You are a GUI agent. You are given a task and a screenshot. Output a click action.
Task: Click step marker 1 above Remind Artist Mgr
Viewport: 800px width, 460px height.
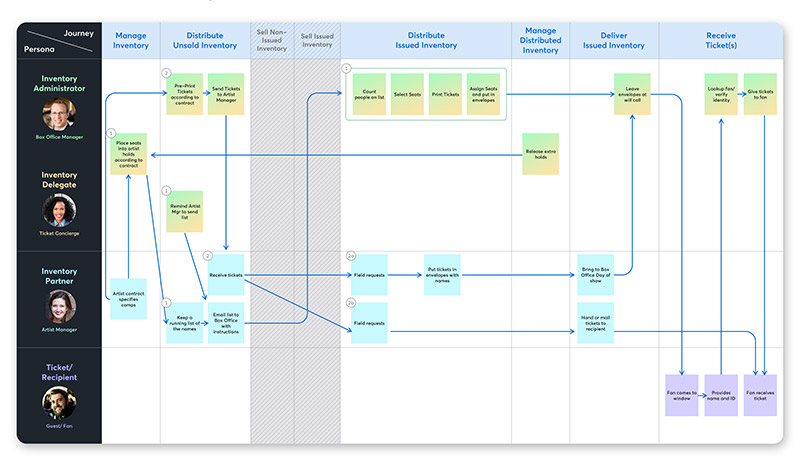(x=166, y=189)
